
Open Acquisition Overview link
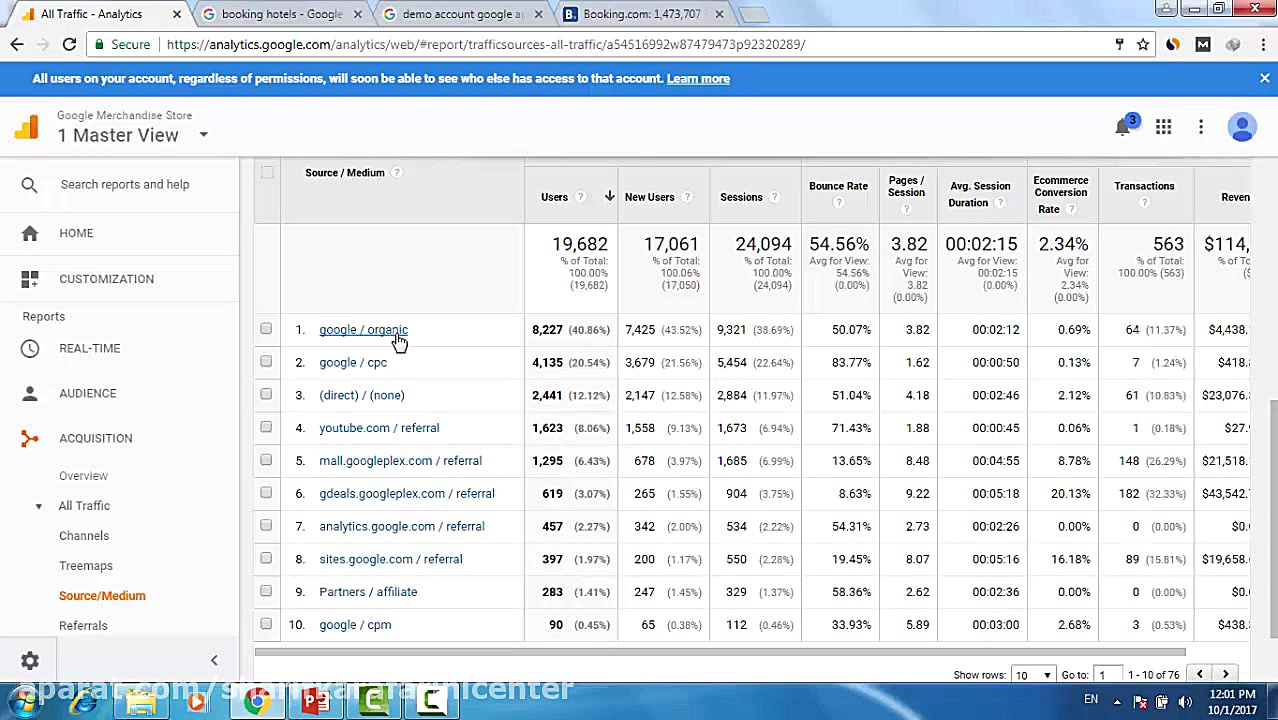point(83,476)
